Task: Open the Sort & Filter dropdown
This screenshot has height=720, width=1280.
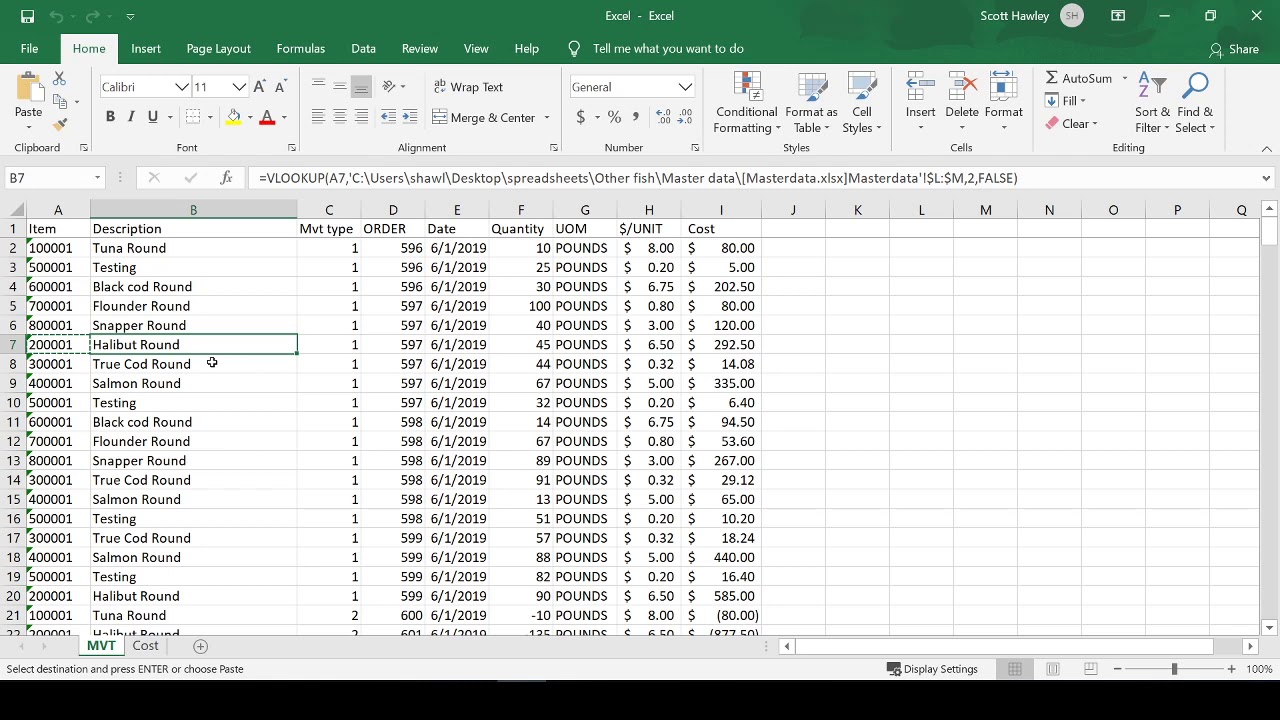Action: coord(1152,101)
